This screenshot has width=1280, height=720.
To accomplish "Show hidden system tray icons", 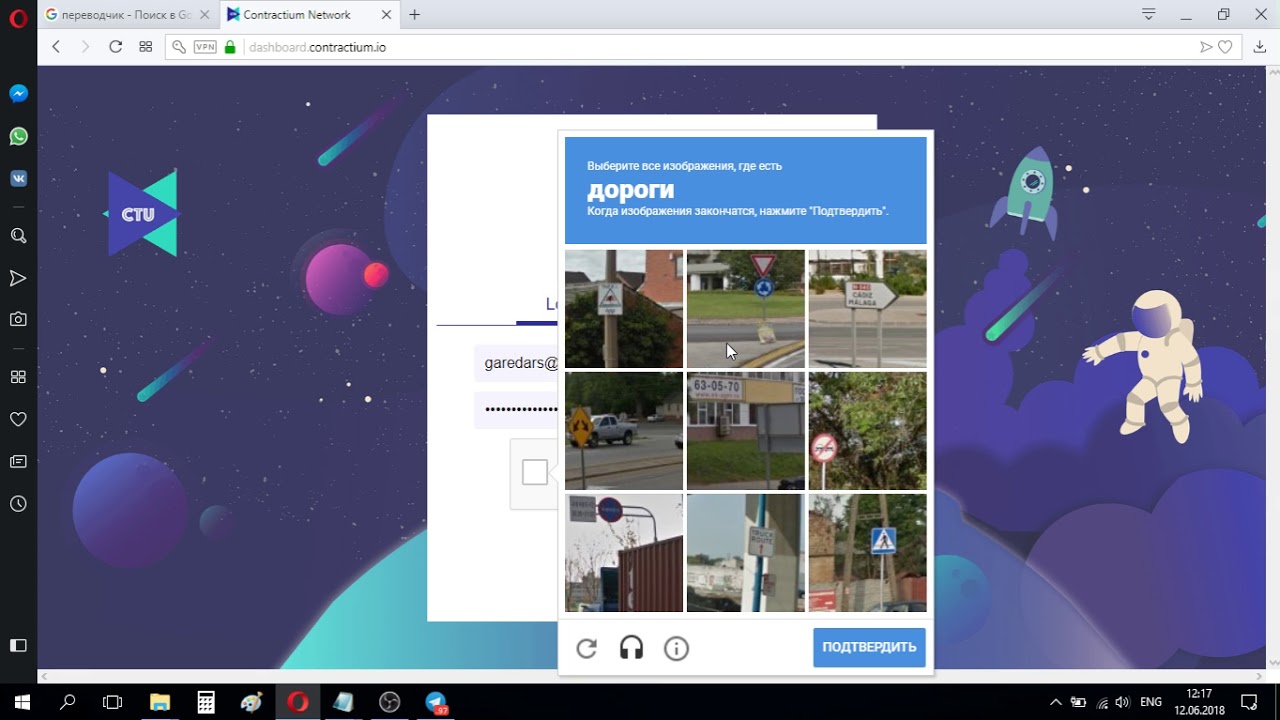I will (1055, 702).
